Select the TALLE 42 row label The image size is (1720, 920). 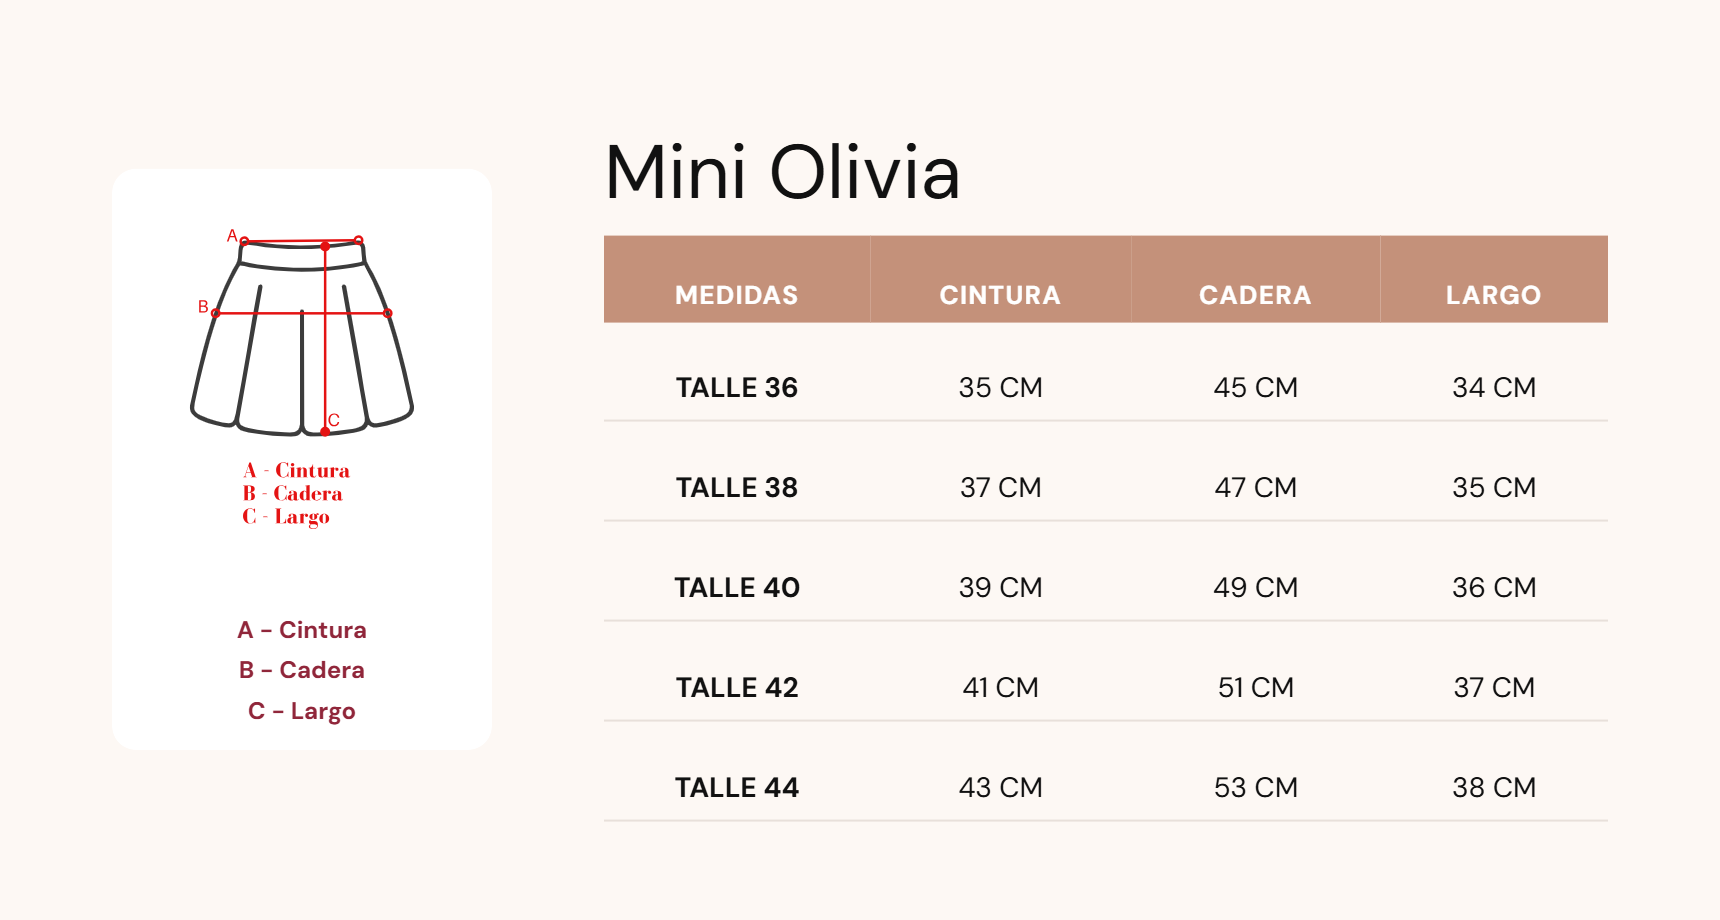click(x=737, y=687)
